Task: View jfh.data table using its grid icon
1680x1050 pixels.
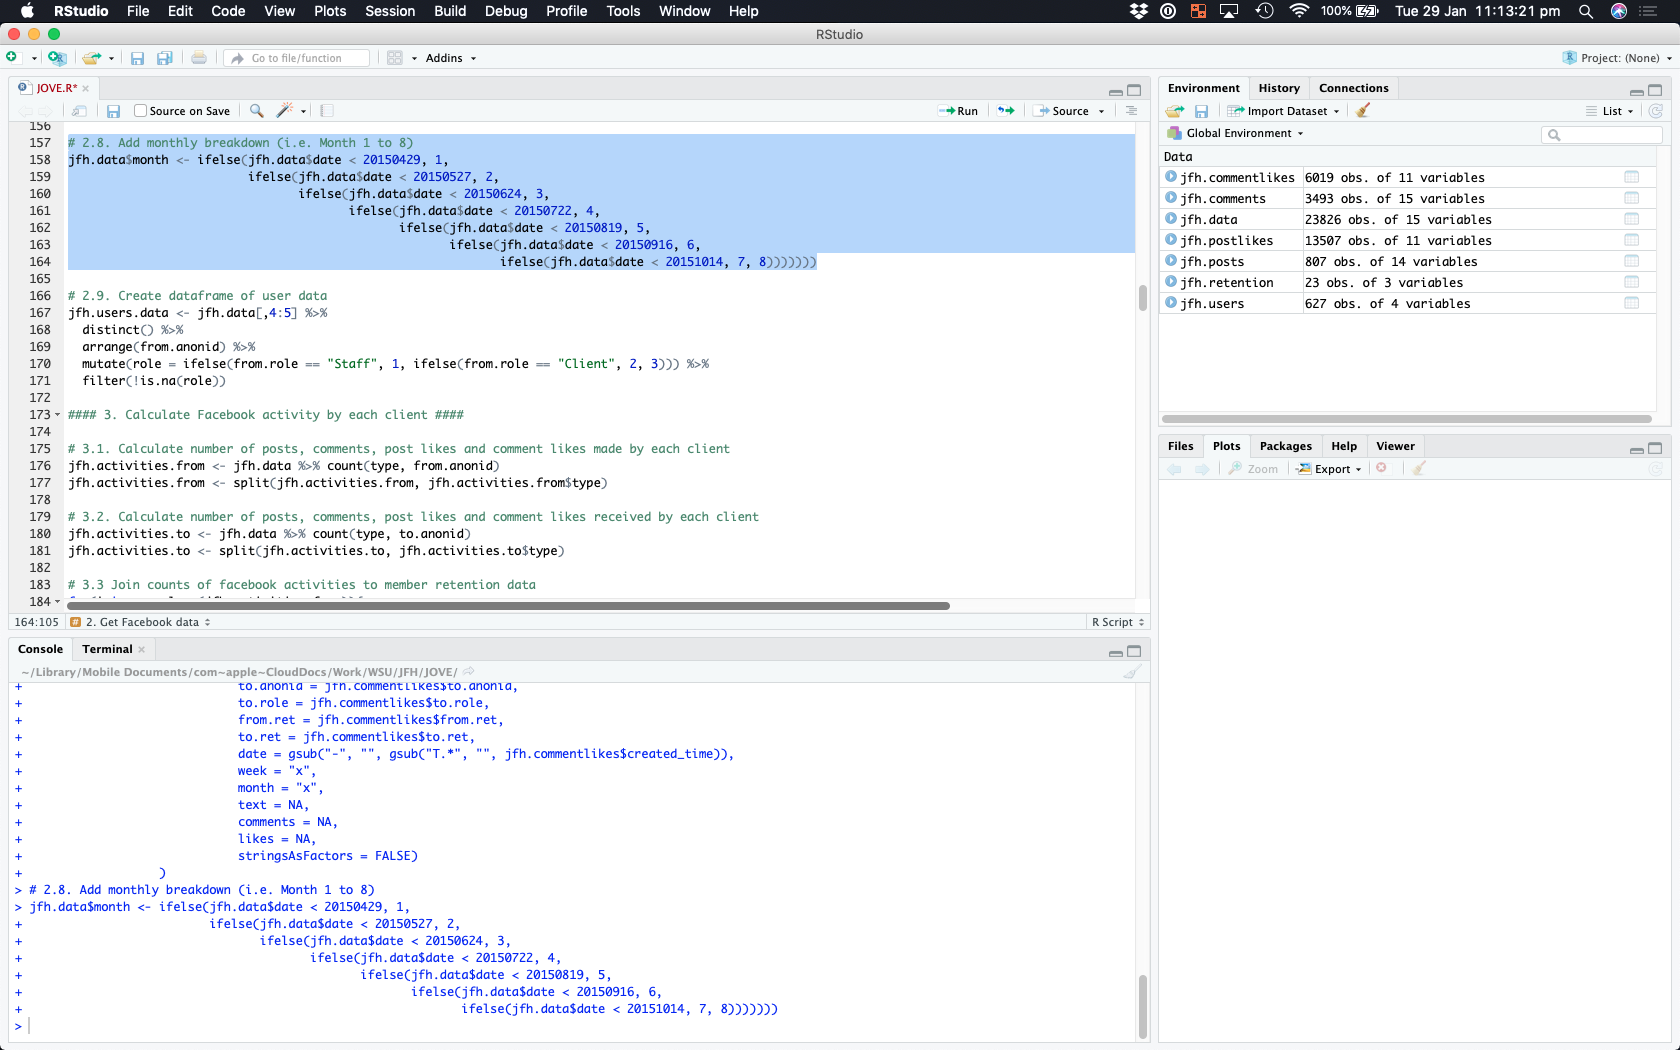Action: [1631, 220]
